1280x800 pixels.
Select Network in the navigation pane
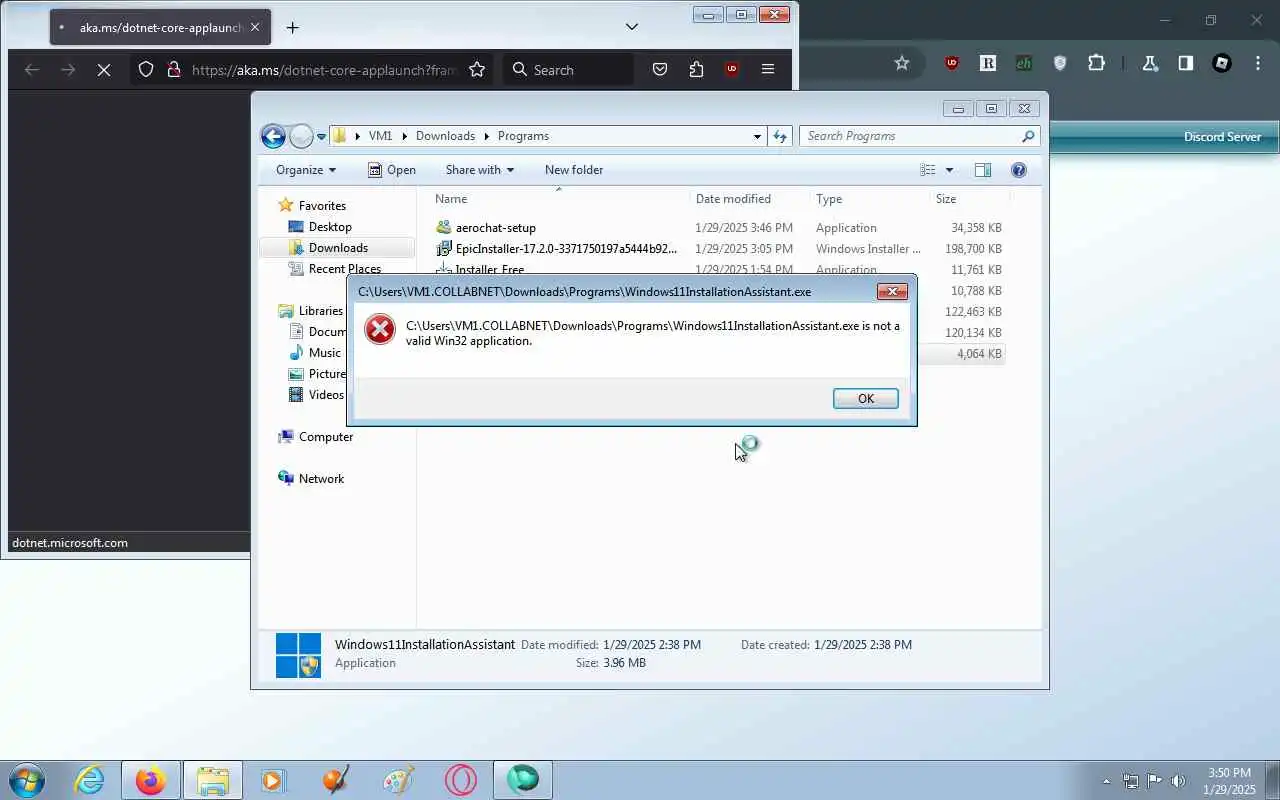pos(321,479)
